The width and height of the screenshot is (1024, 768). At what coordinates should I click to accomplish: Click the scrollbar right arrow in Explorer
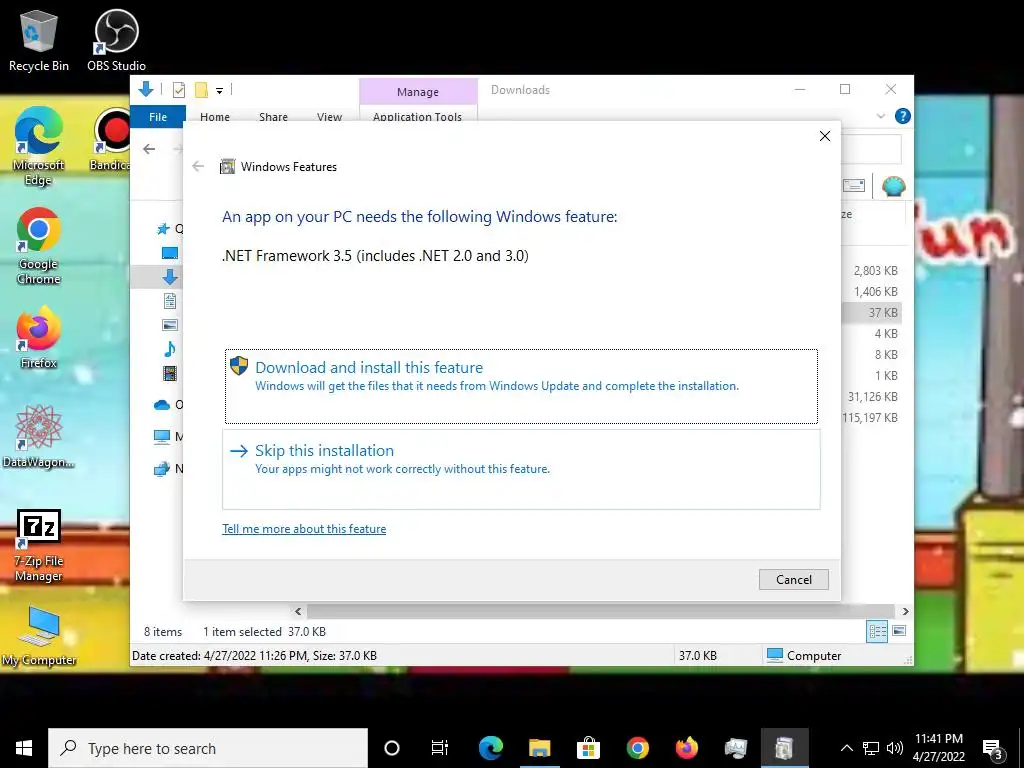pyautogui.click(x=905, y=611)
